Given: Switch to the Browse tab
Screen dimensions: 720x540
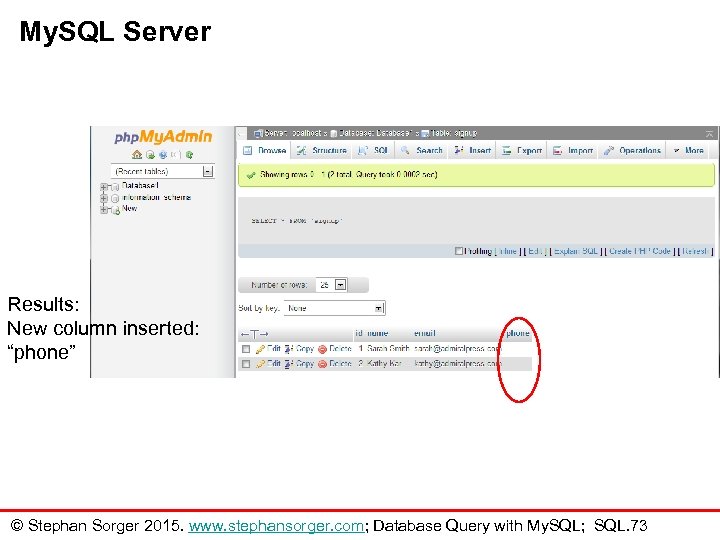Looking at the screenshot, I should (264, 150).
